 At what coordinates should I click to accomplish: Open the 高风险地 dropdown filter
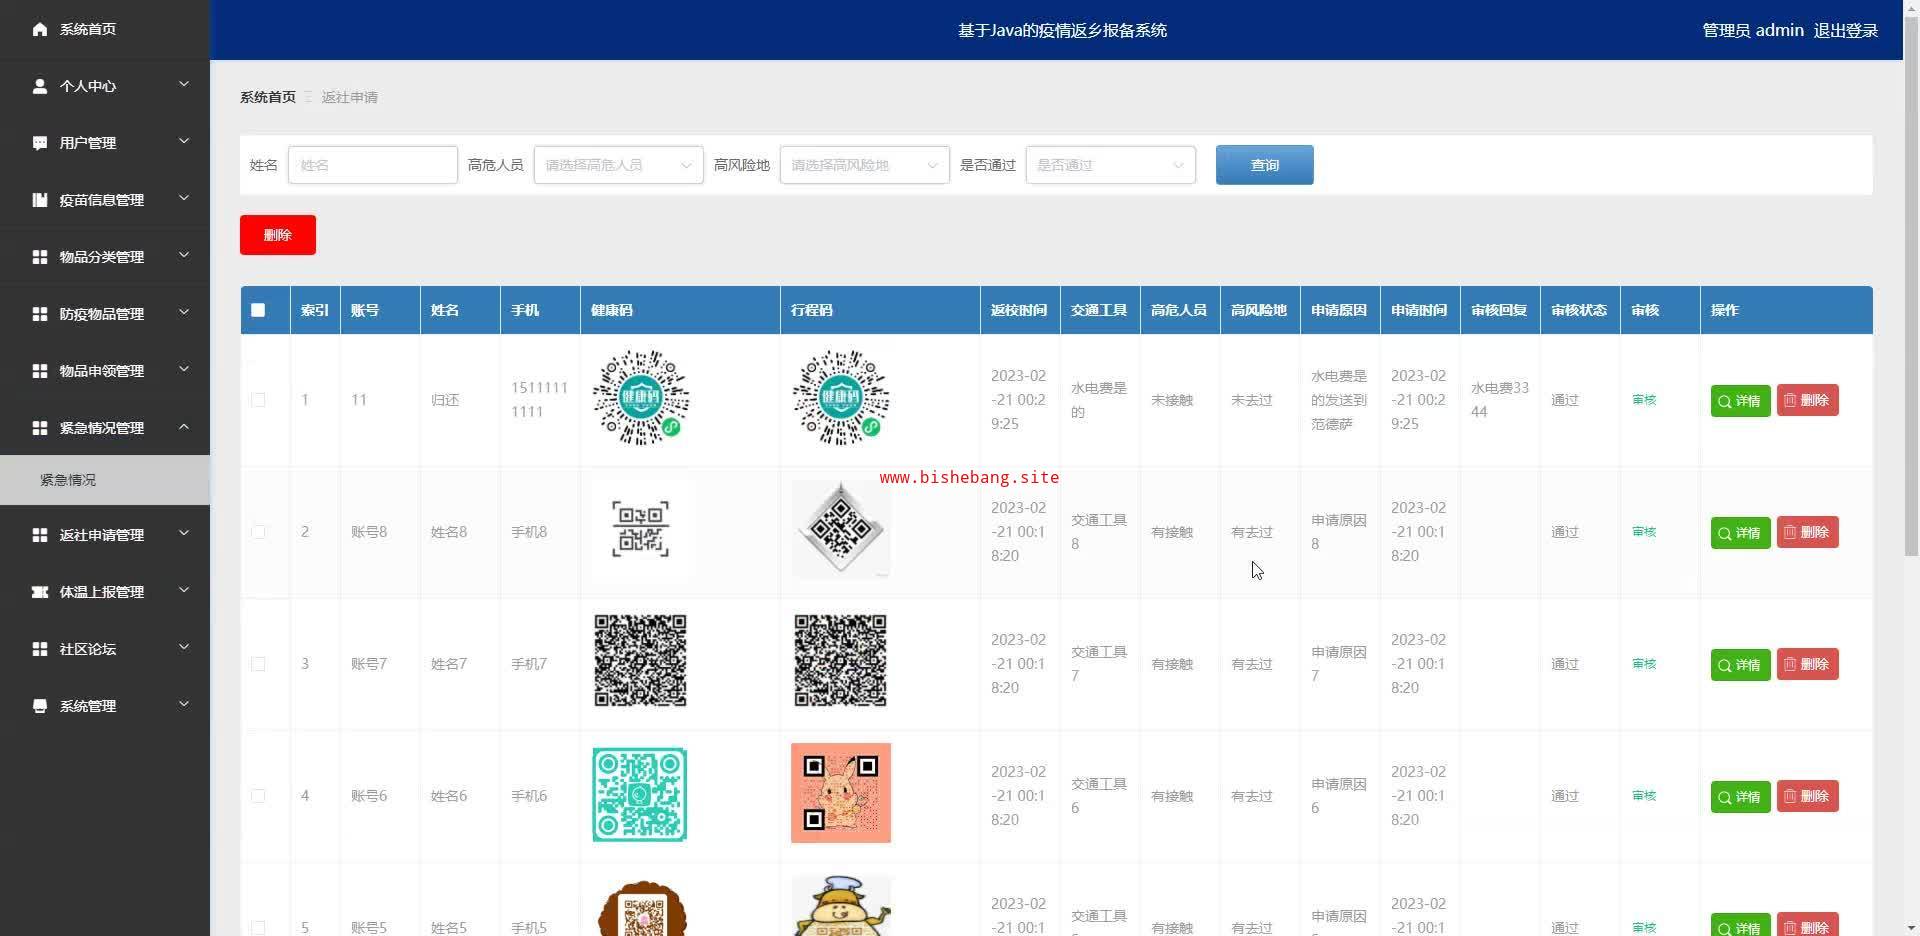point(864,165)
